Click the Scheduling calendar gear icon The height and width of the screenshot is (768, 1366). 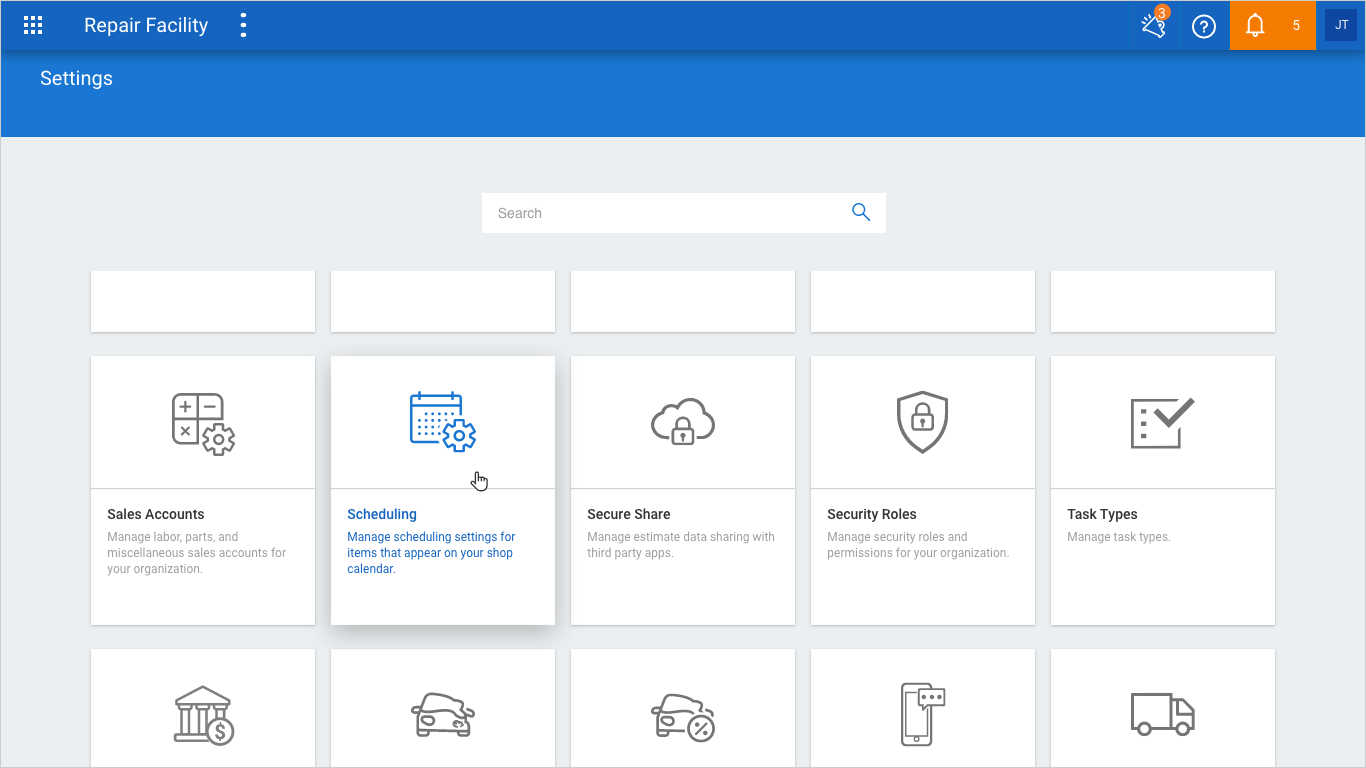(x=443, y=422)
